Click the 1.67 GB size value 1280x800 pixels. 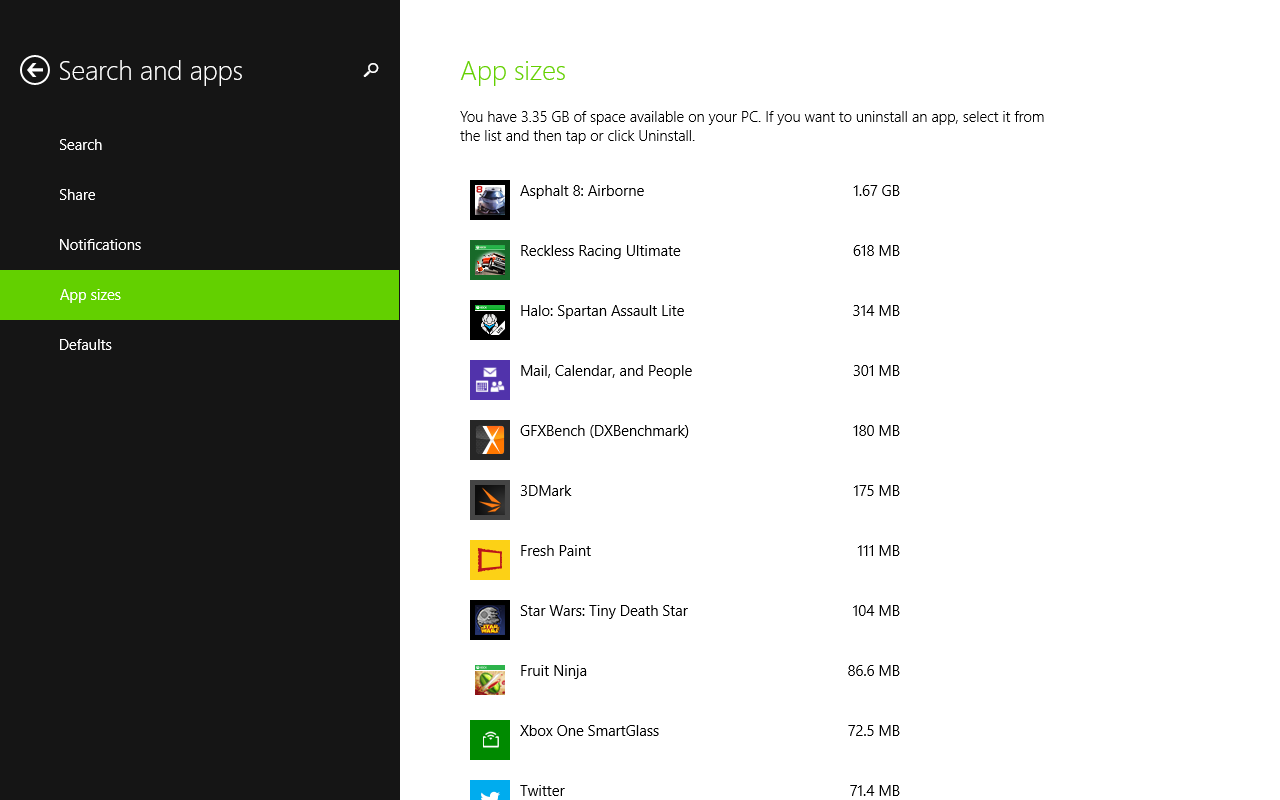pyautogui.click(x=876, y=191)
